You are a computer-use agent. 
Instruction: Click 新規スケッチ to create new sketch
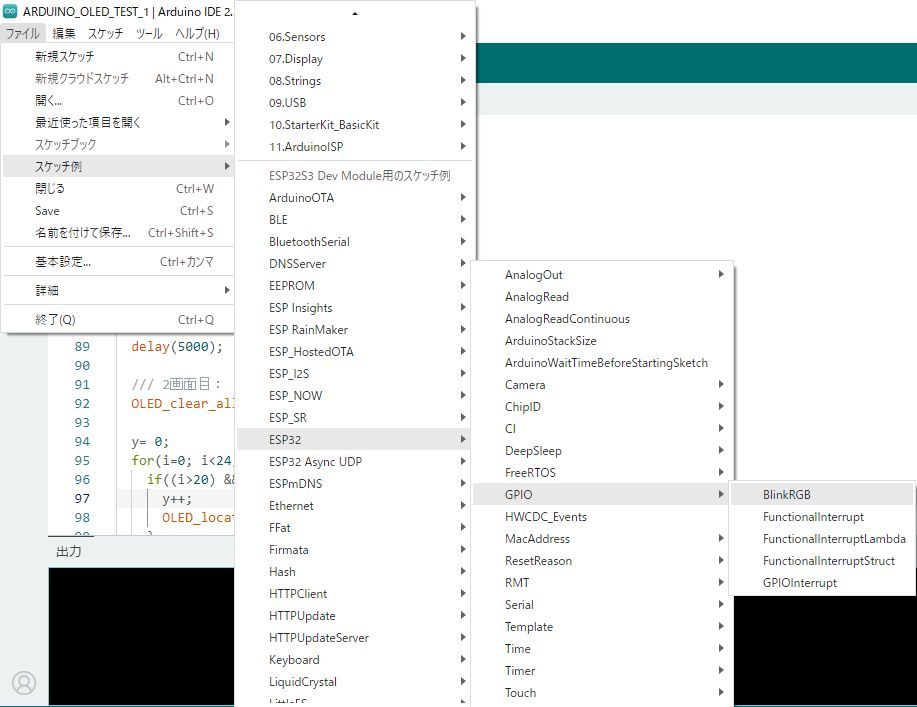(x=65, y=57)
